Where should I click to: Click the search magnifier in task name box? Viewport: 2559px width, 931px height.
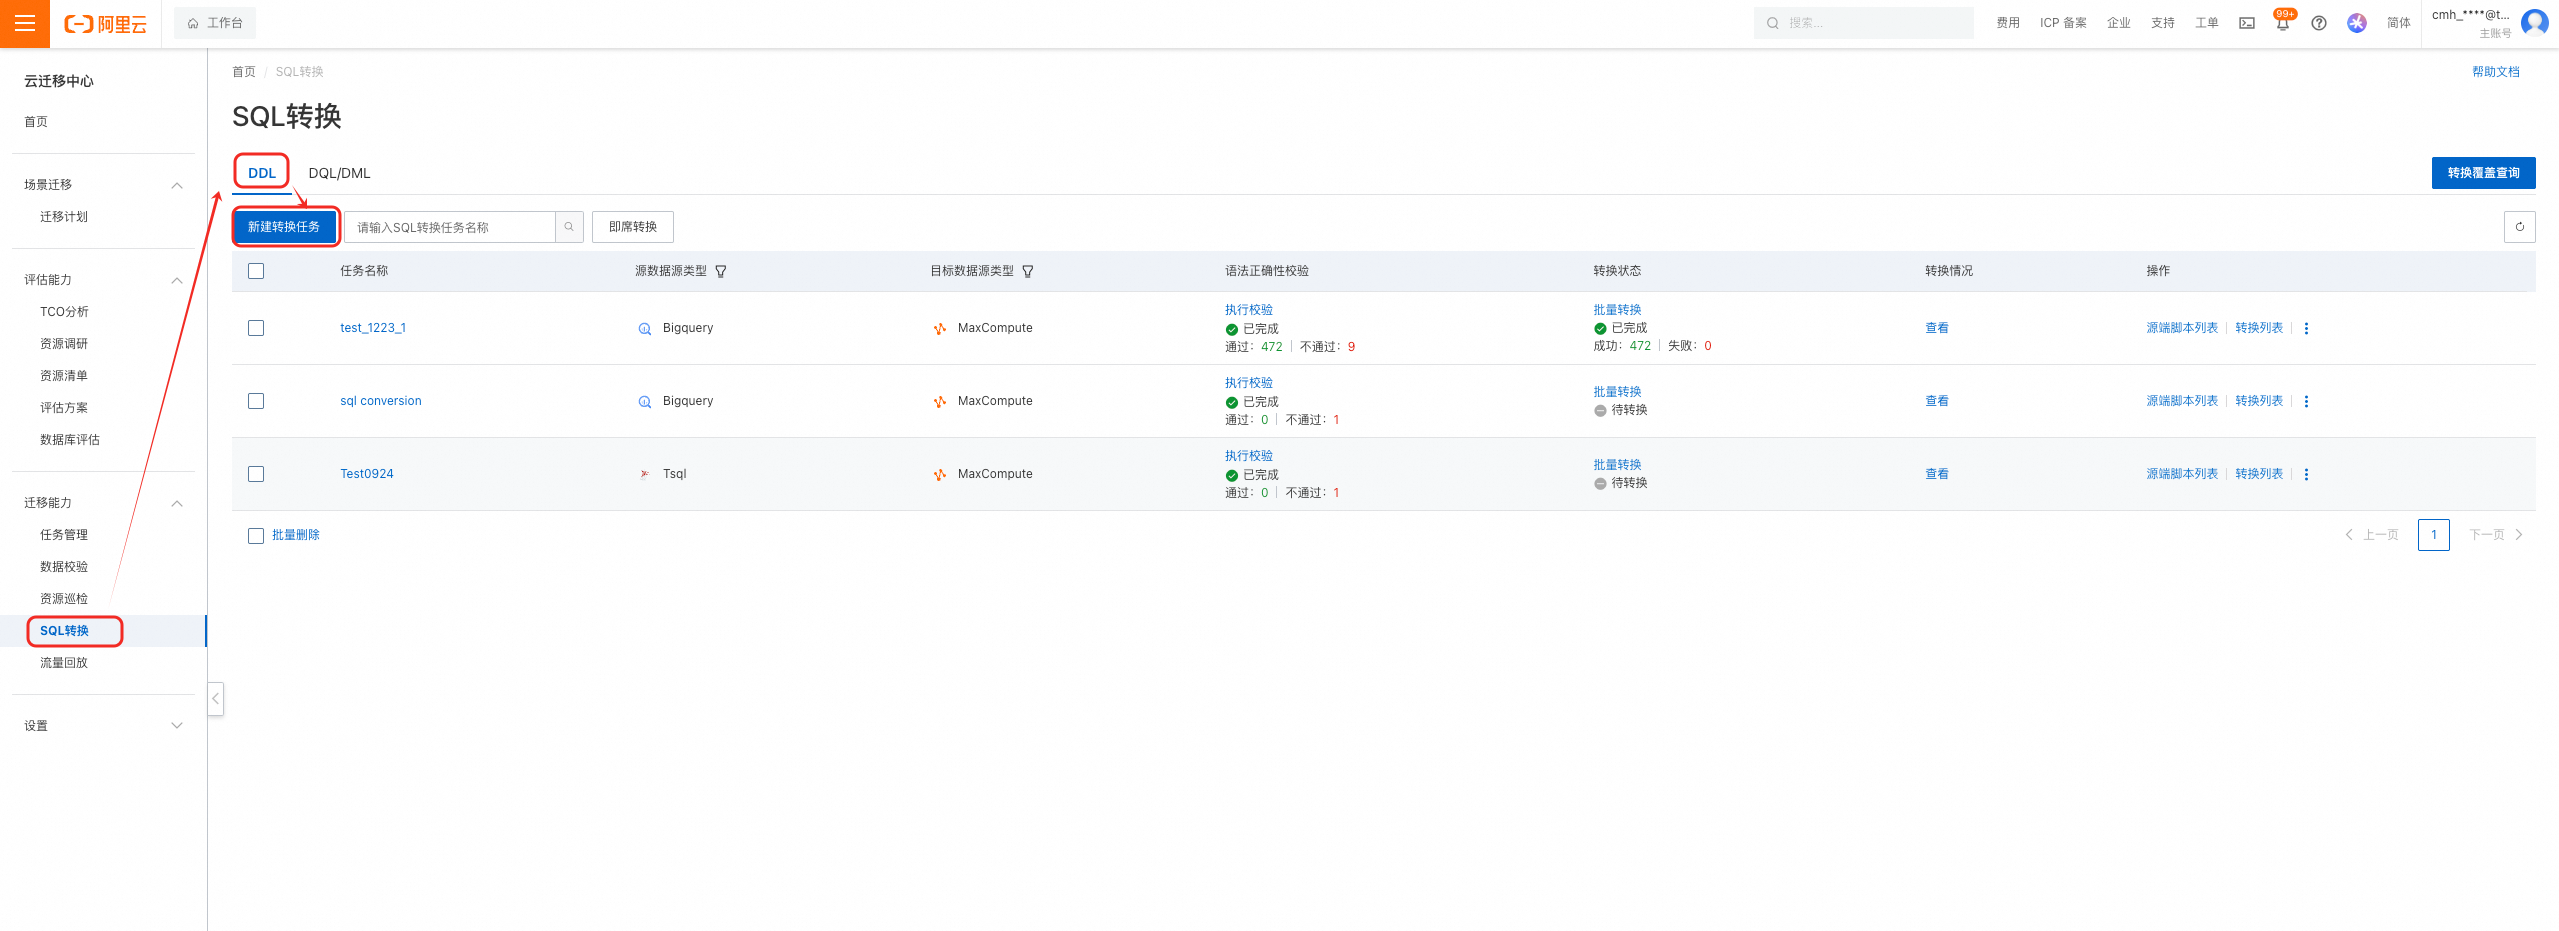(x=569, y=227)
